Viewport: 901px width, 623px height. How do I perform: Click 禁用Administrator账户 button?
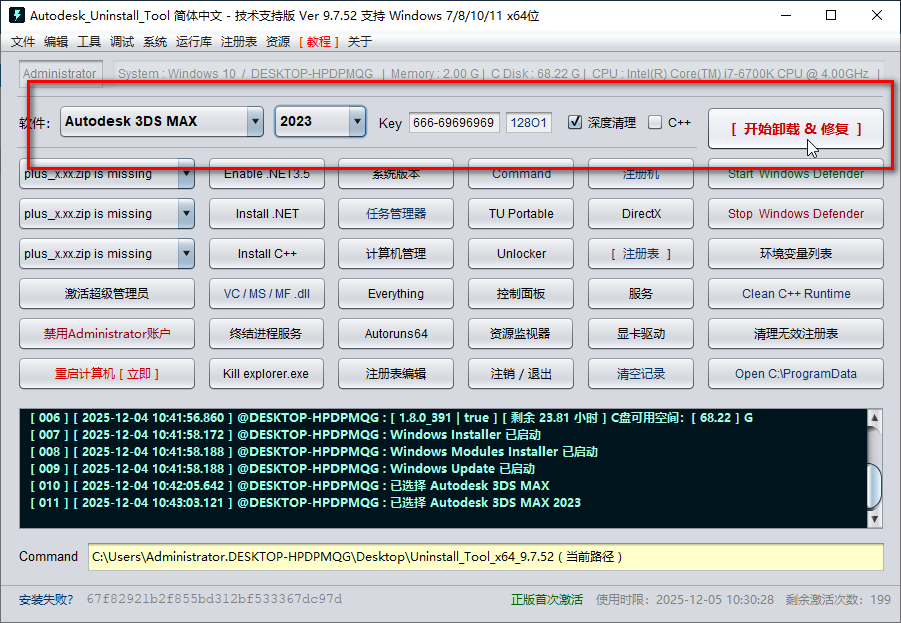coord(107,333)
